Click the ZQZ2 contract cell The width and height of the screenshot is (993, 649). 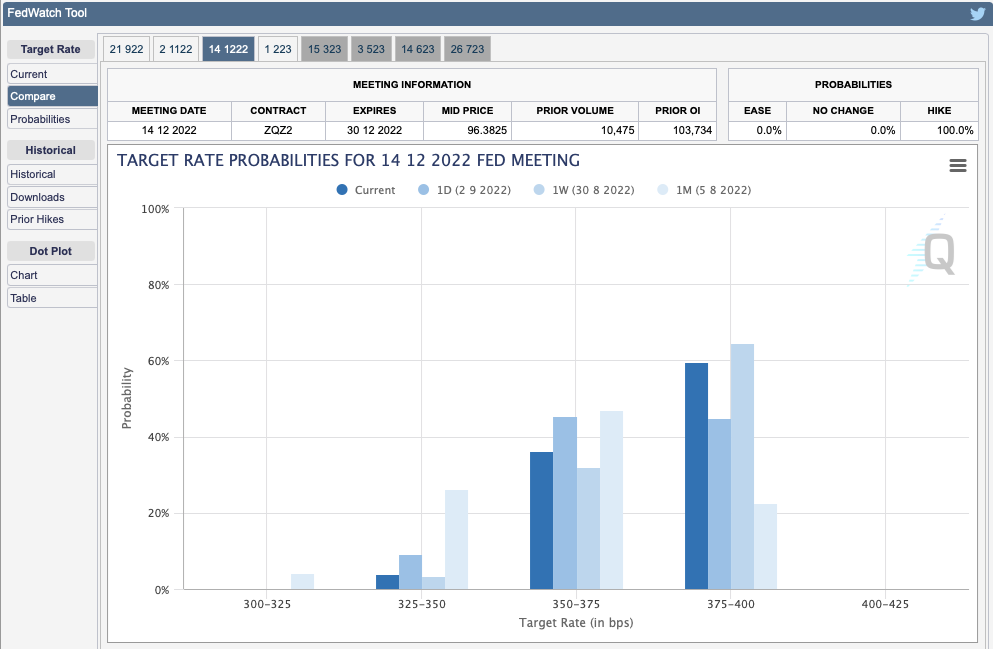[278, 130]
